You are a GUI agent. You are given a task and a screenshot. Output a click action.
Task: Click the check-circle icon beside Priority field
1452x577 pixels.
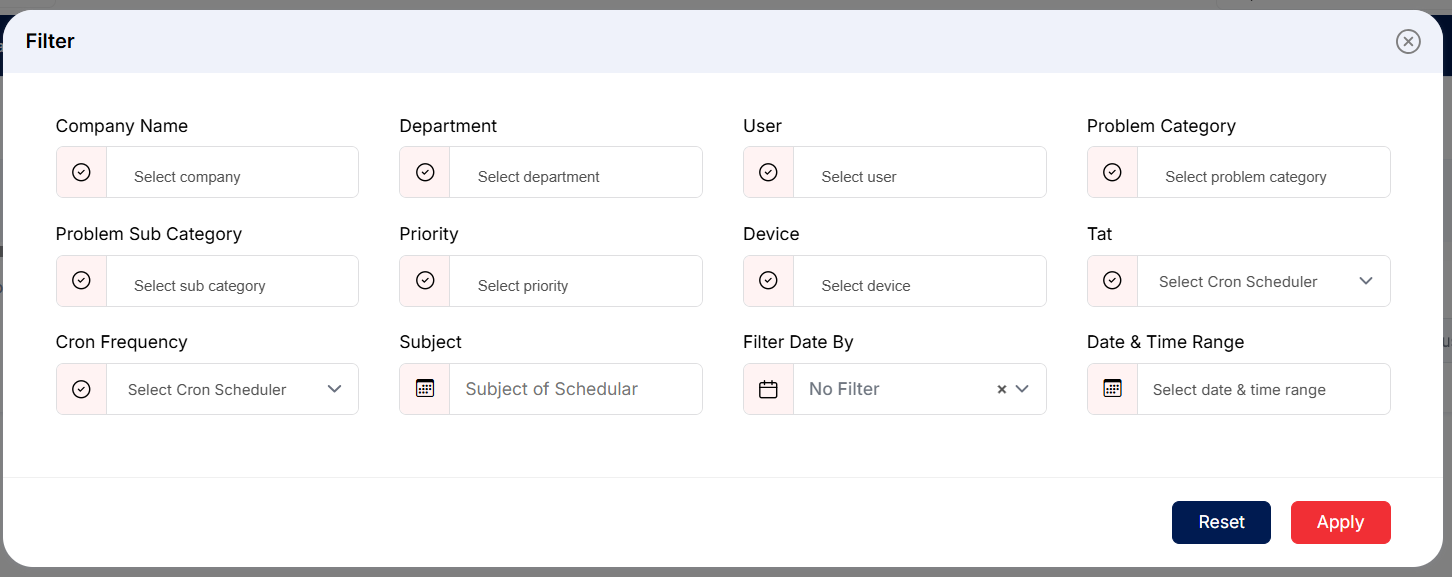coord(425,280)
